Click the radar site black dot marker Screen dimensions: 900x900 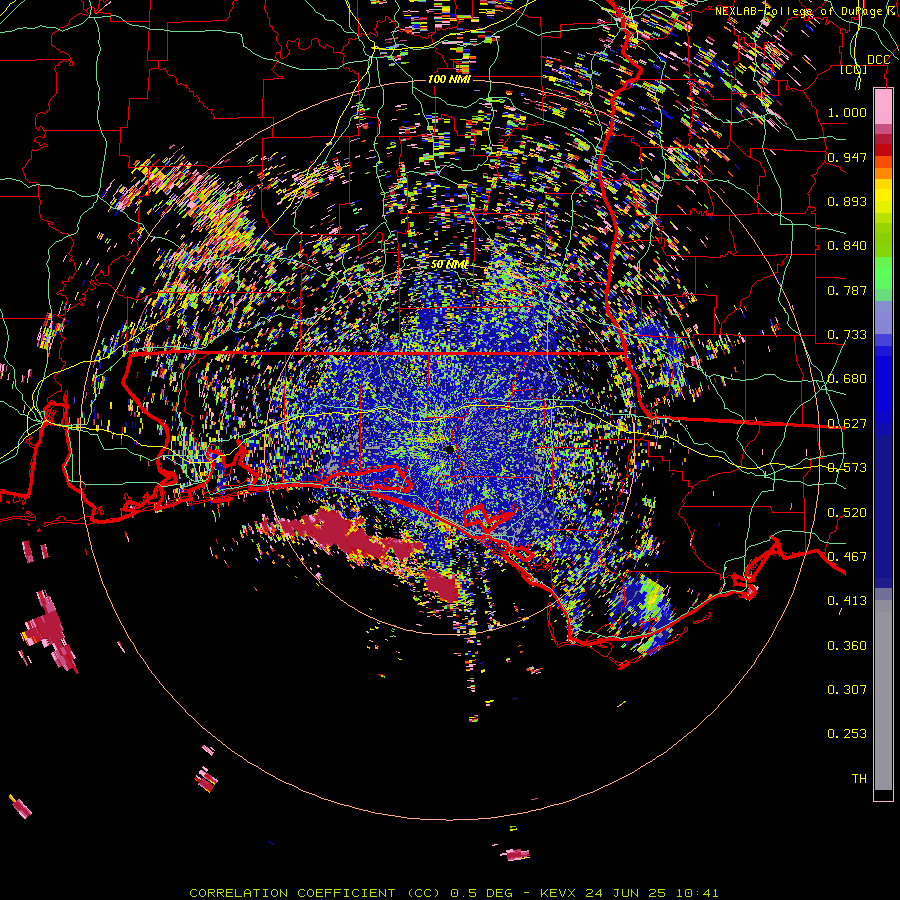coord(450,449)
